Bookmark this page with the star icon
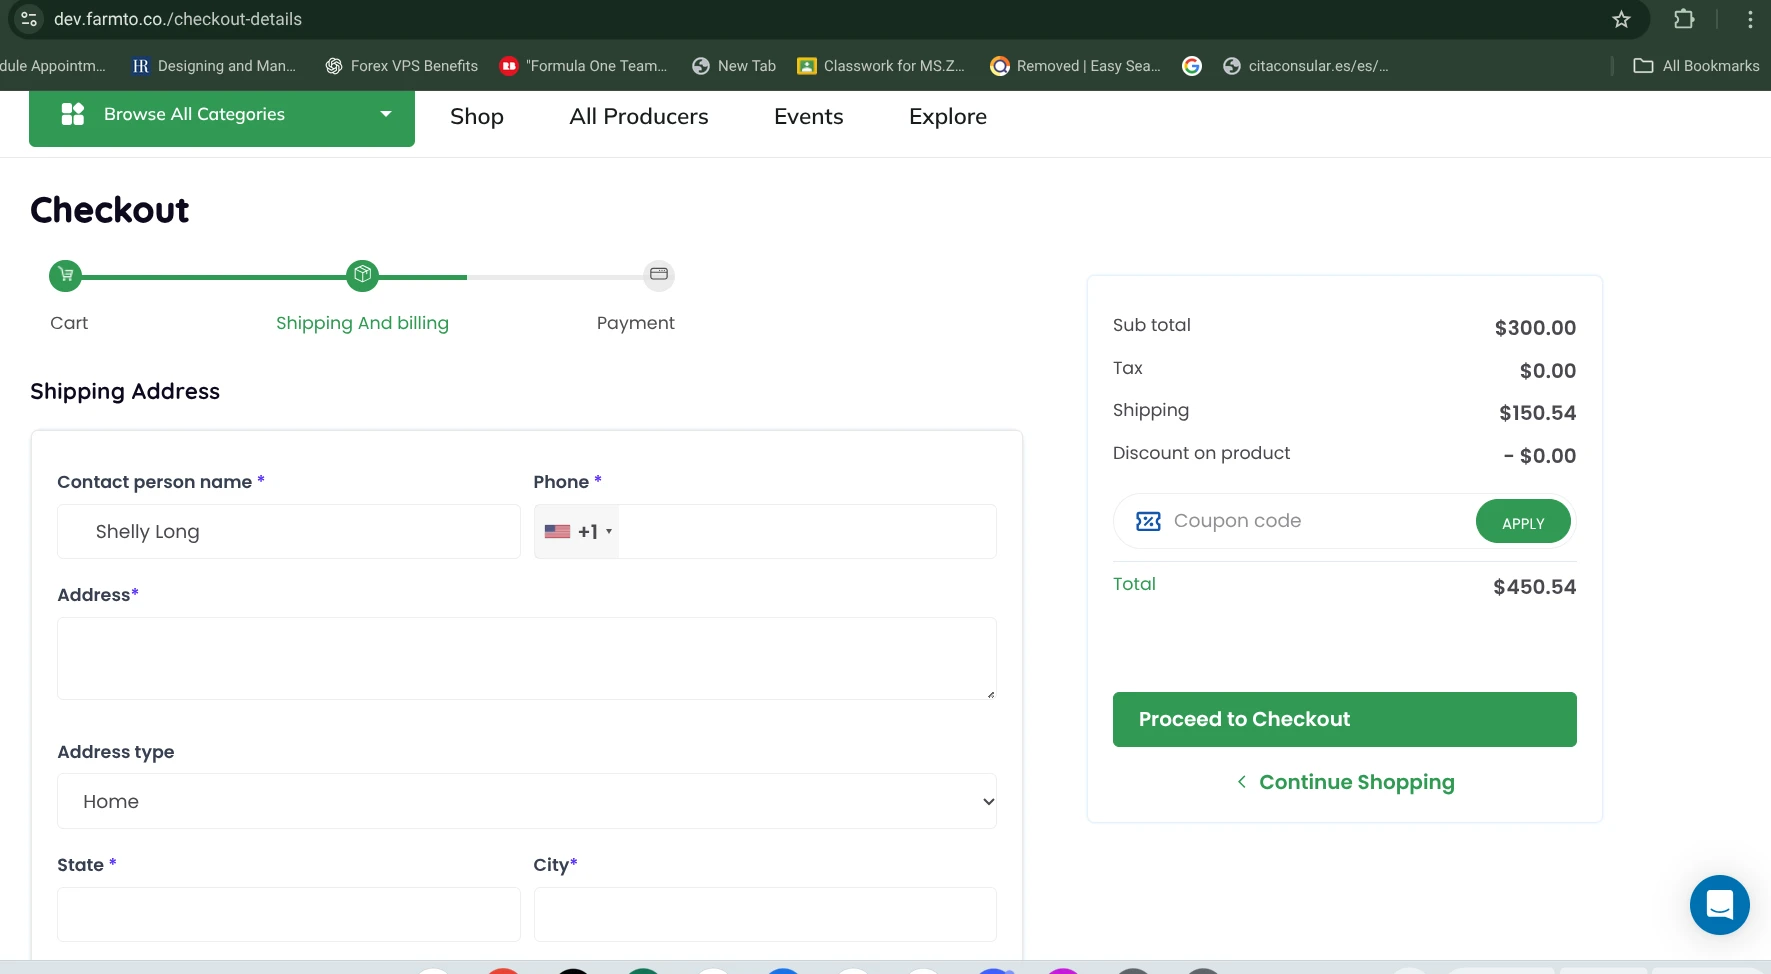Screen dimensions: 1771x974 [x=1621, y=19]
